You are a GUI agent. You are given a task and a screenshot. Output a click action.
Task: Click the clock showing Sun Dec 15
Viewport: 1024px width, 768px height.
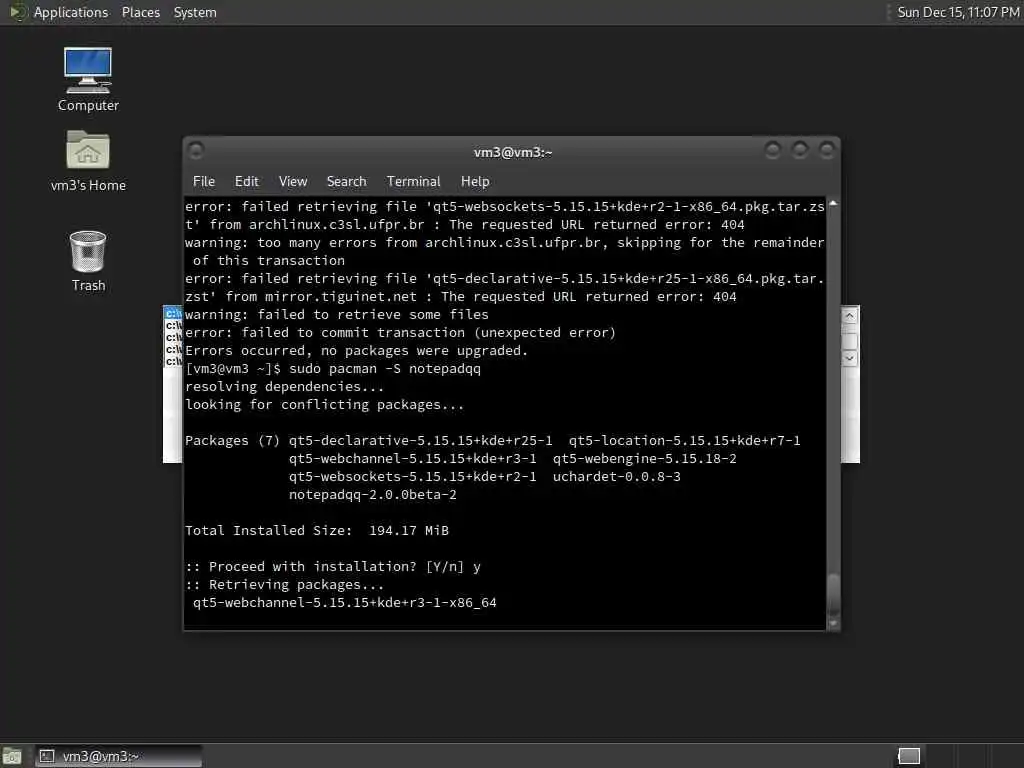[957, 12]
